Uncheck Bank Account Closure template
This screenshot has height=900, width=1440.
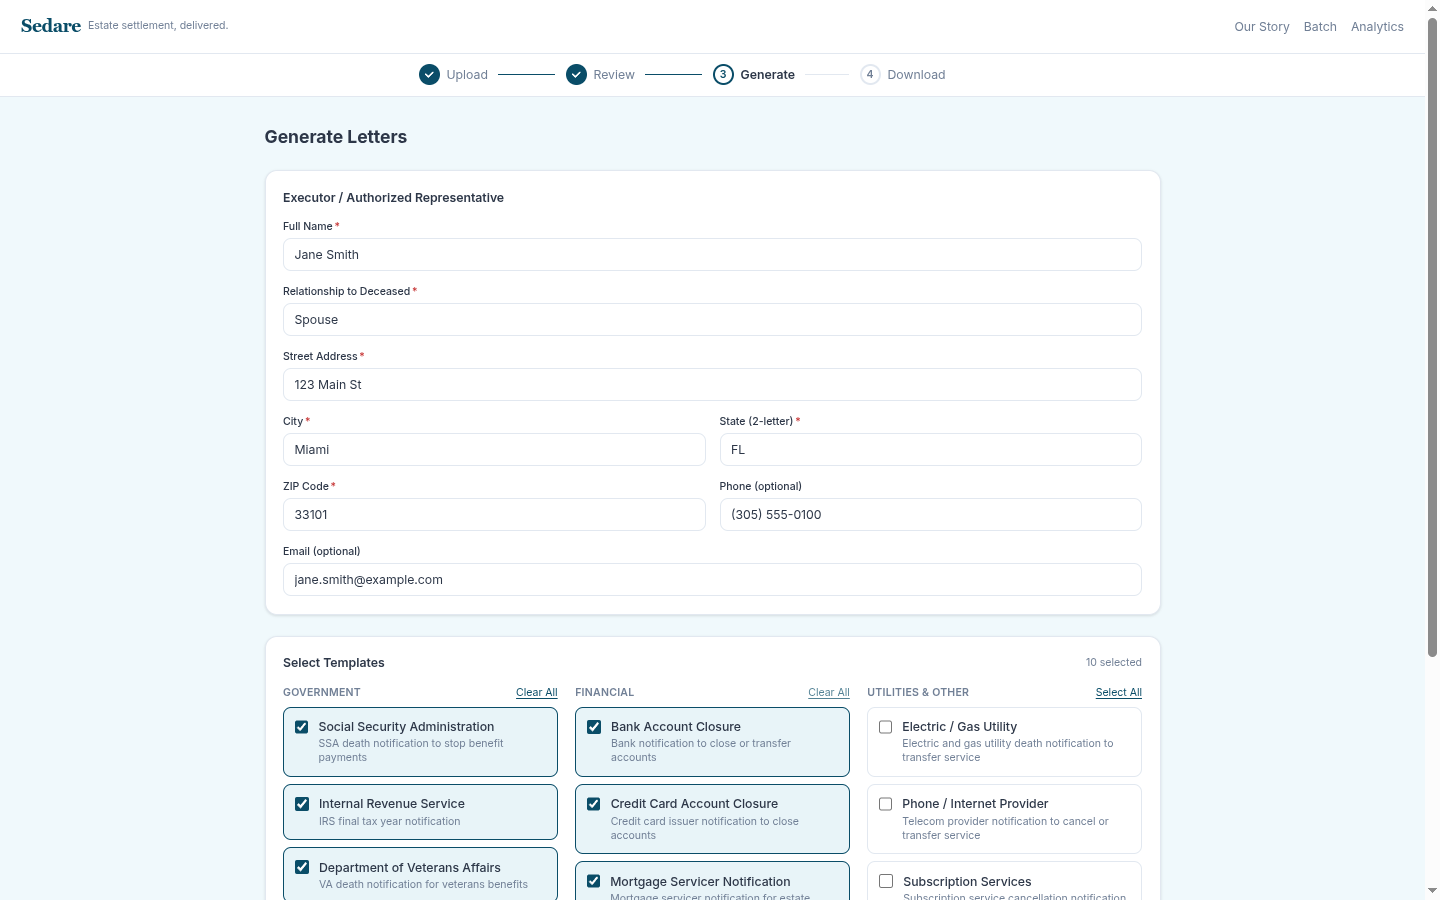[594, 727]
